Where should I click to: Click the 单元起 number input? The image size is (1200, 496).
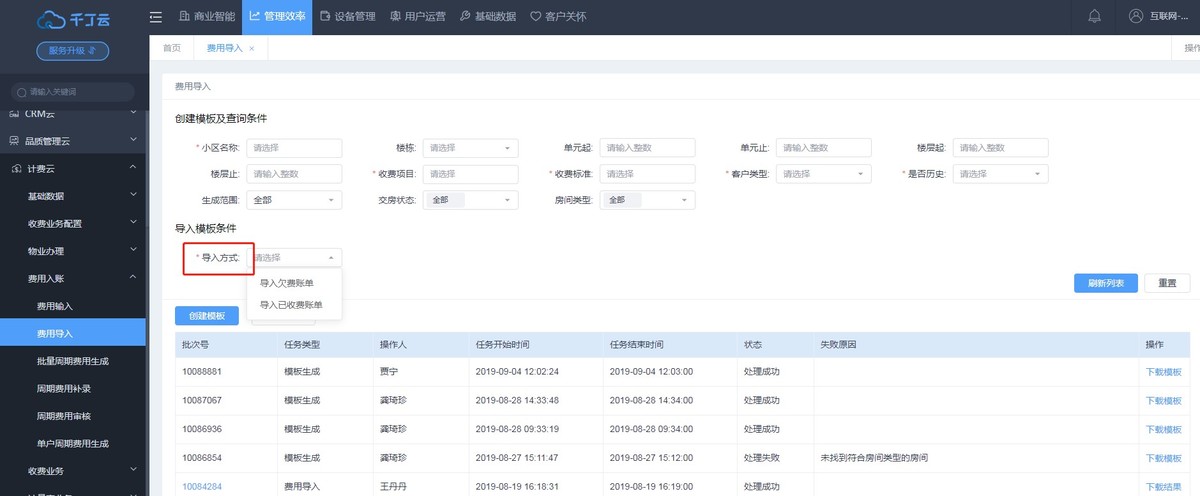647,148
